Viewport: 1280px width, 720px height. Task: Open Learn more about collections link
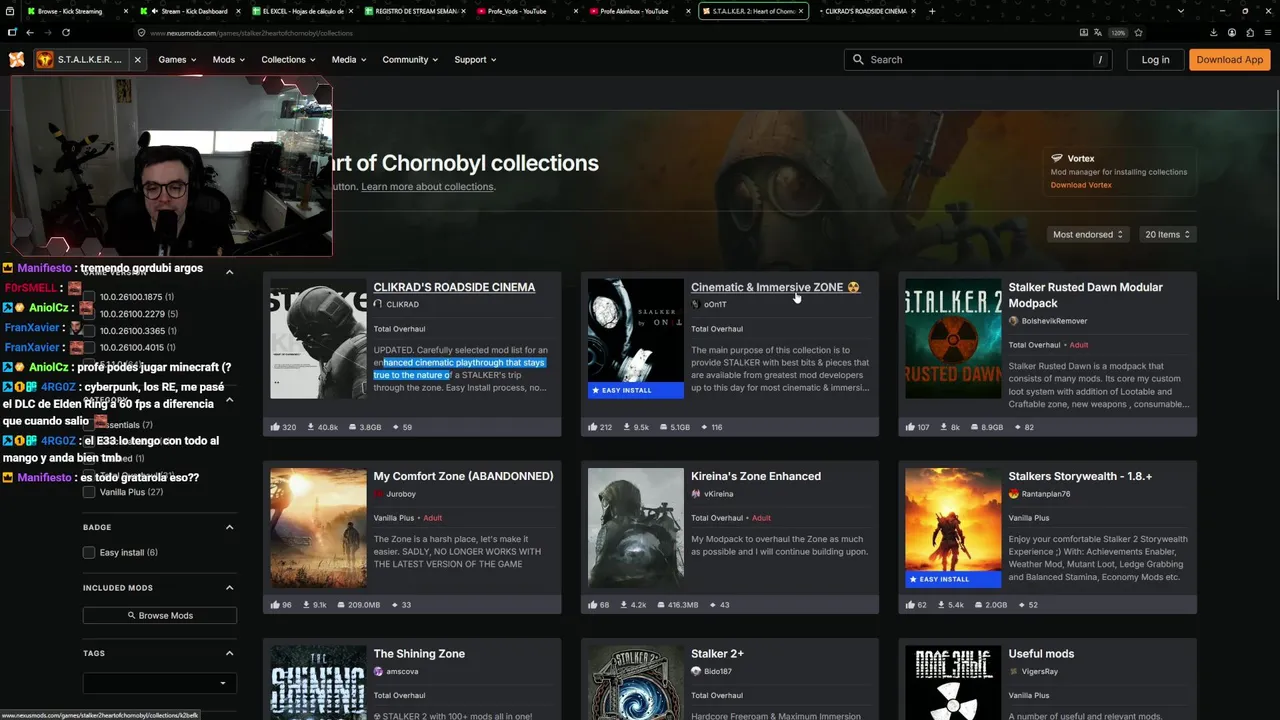pyautogui.click(x=427, y=187)
